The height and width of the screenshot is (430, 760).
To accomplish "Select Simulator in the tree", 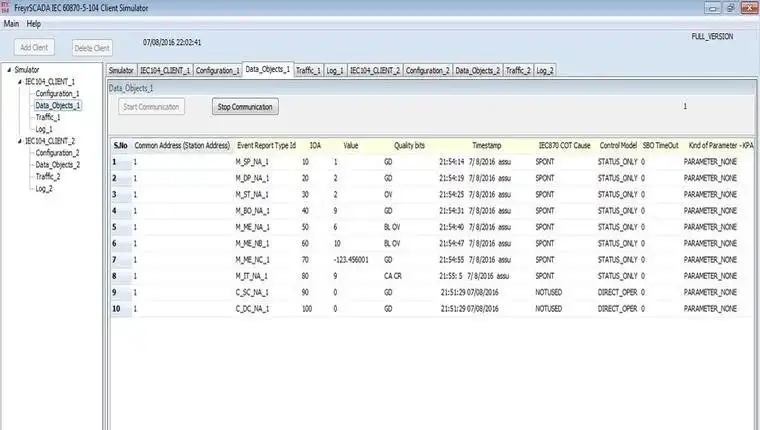I will (27, 70).
